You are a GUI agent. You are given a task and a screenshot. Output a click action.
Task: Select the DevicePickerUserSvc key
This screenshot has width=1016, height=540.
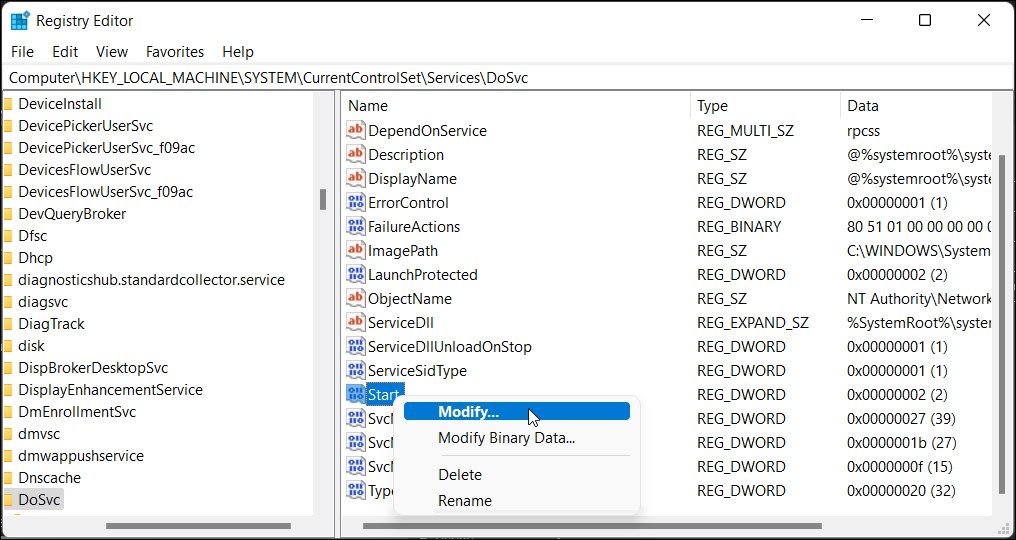(86, 126)
